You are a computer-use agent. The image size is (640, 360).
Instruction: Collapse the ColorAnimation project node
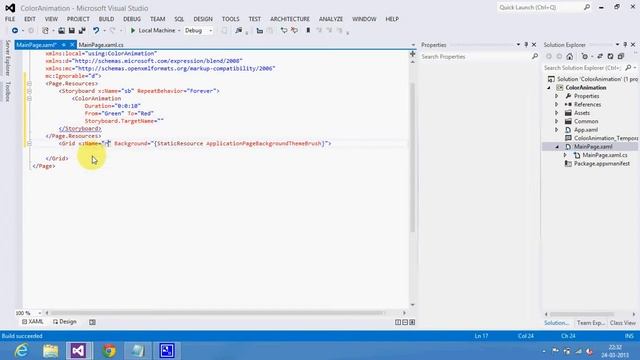(549, 88)
